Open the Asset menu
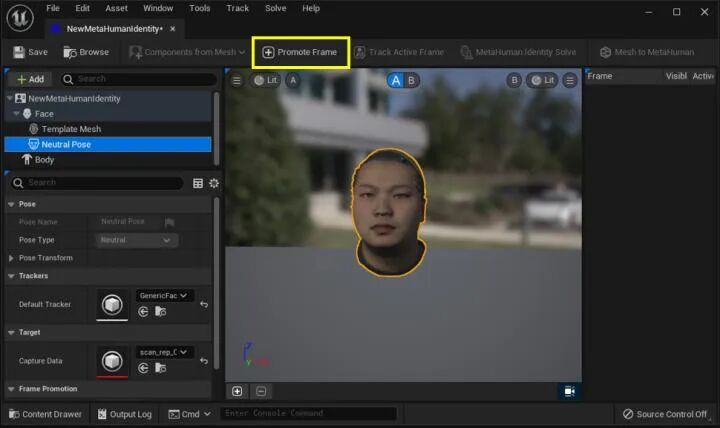This screenshot has width=720, height=428. (x=116, y=8)
